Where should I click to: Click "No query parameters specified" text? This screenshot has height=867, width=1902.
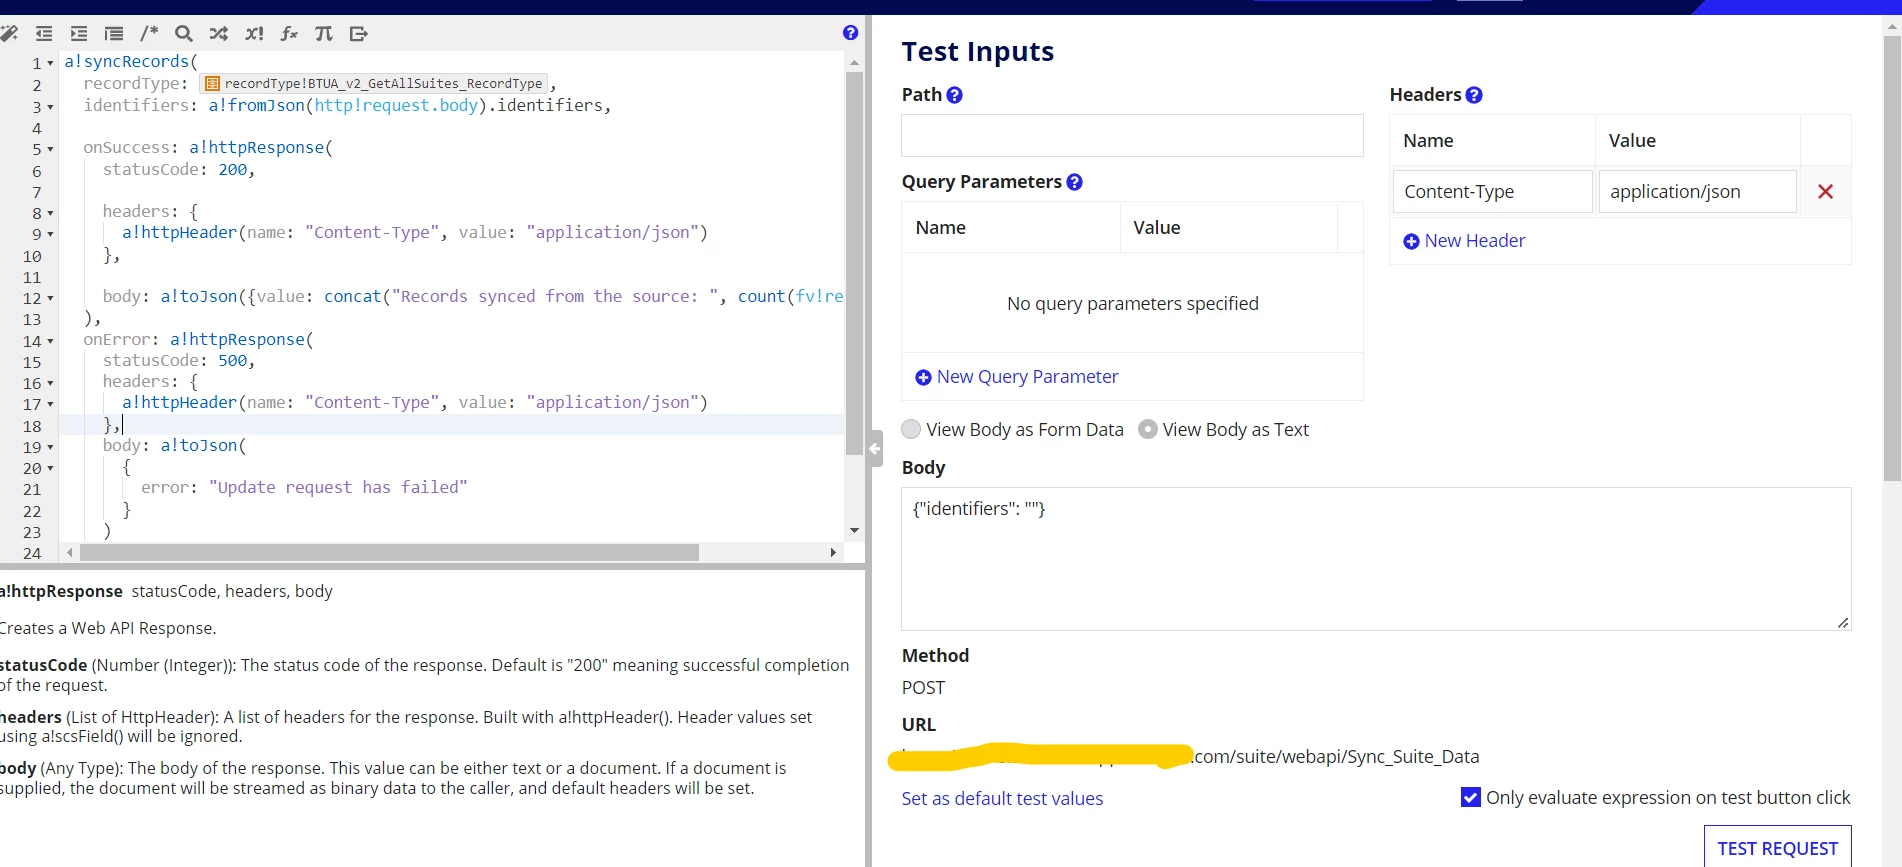pyautogui.click(x=1133, y=304)
